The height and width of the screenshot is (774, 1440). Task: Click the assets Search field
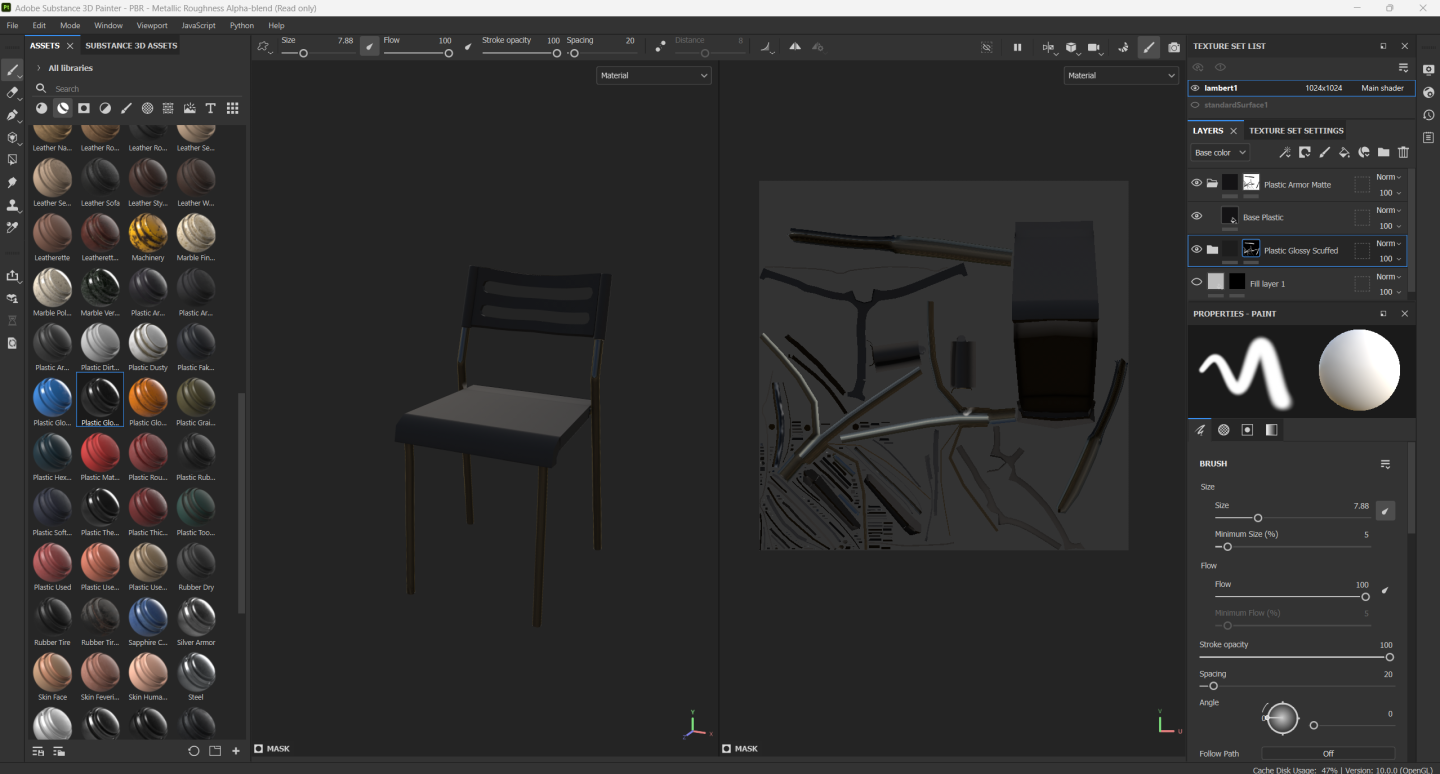pyautogui.click(x=140, y=88)
